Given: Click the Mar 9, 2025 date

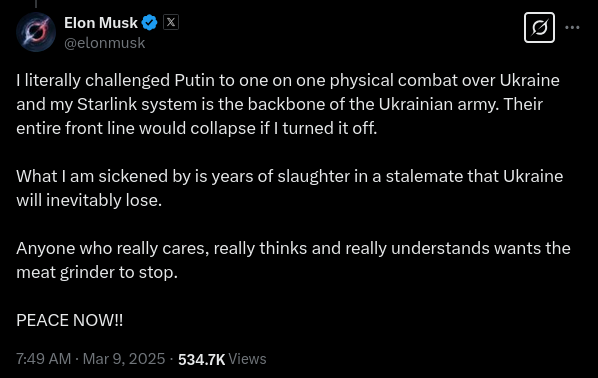Looking at the screenshot, I should coord(124,359).
